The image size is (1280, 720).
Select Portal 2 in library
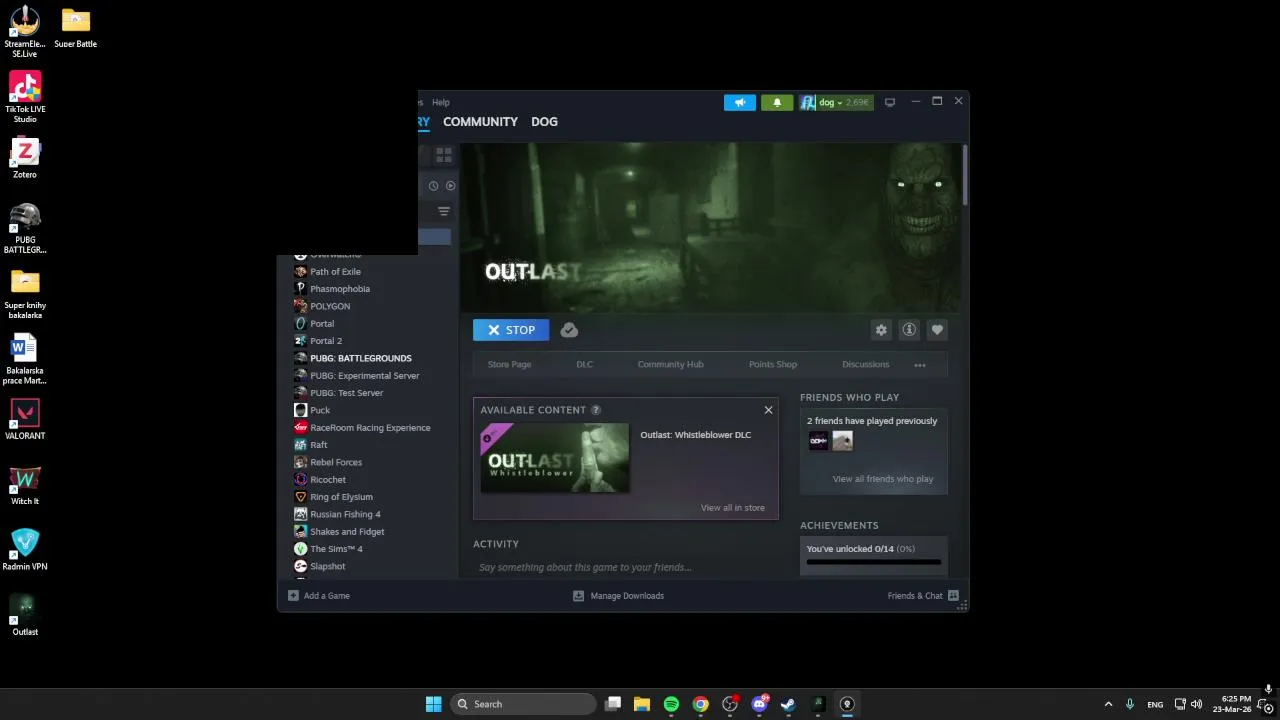pyautogui.click(x=326, y=341)
